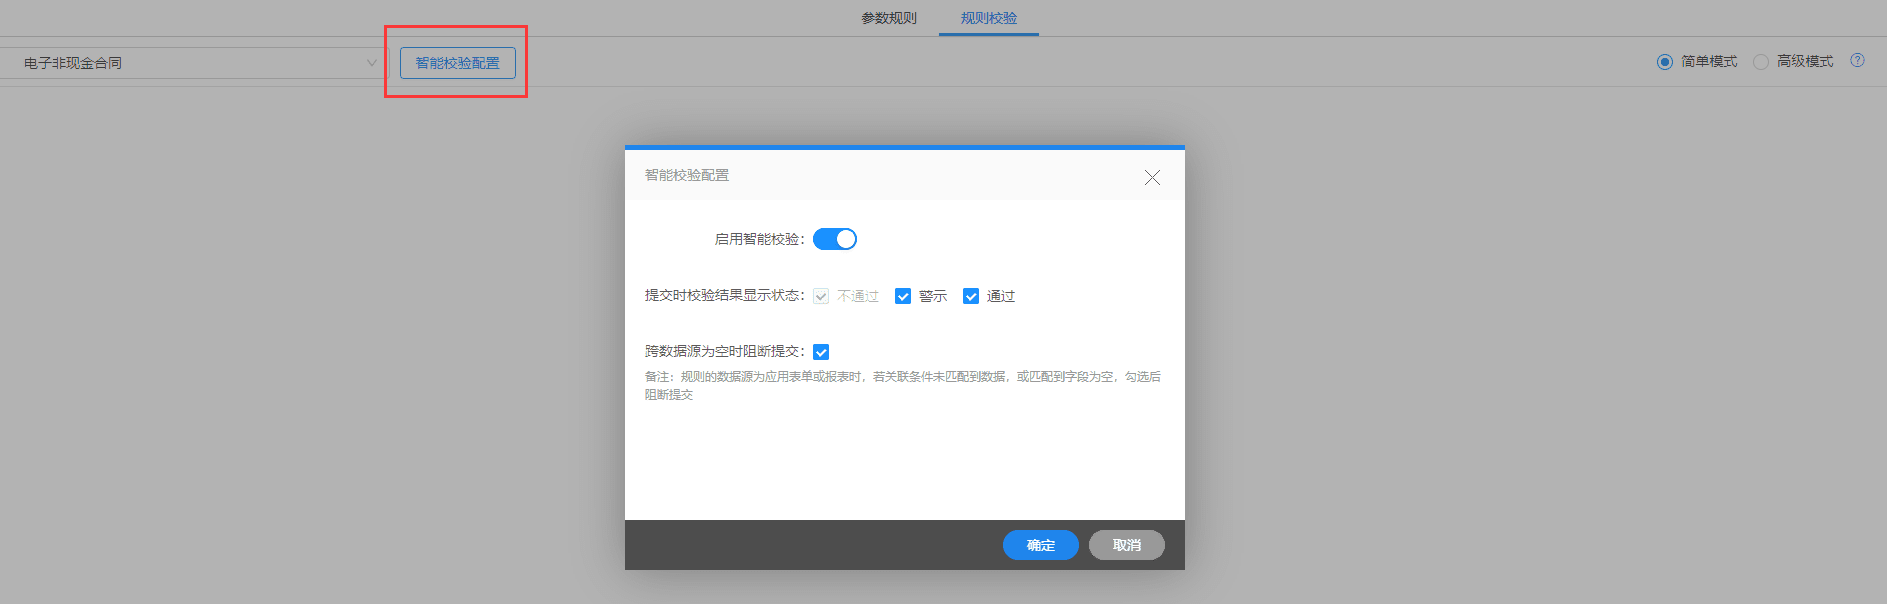Uncheck the 警示 checkbox

[x=903, y=296]
